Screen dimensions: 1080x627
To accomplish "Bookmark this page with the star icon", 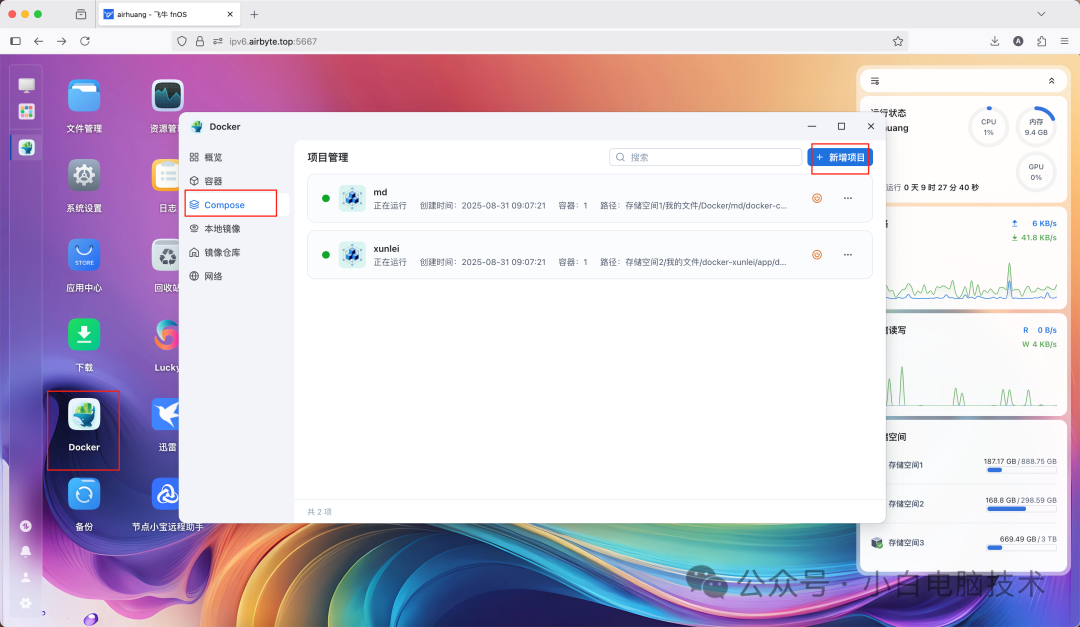I will [897, 41].
